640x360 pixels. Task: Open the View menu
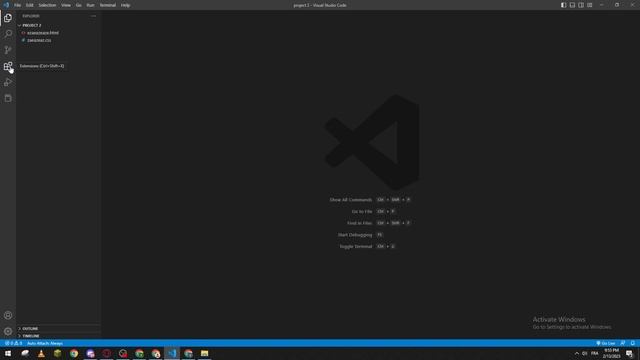click(x=66, y=5)
